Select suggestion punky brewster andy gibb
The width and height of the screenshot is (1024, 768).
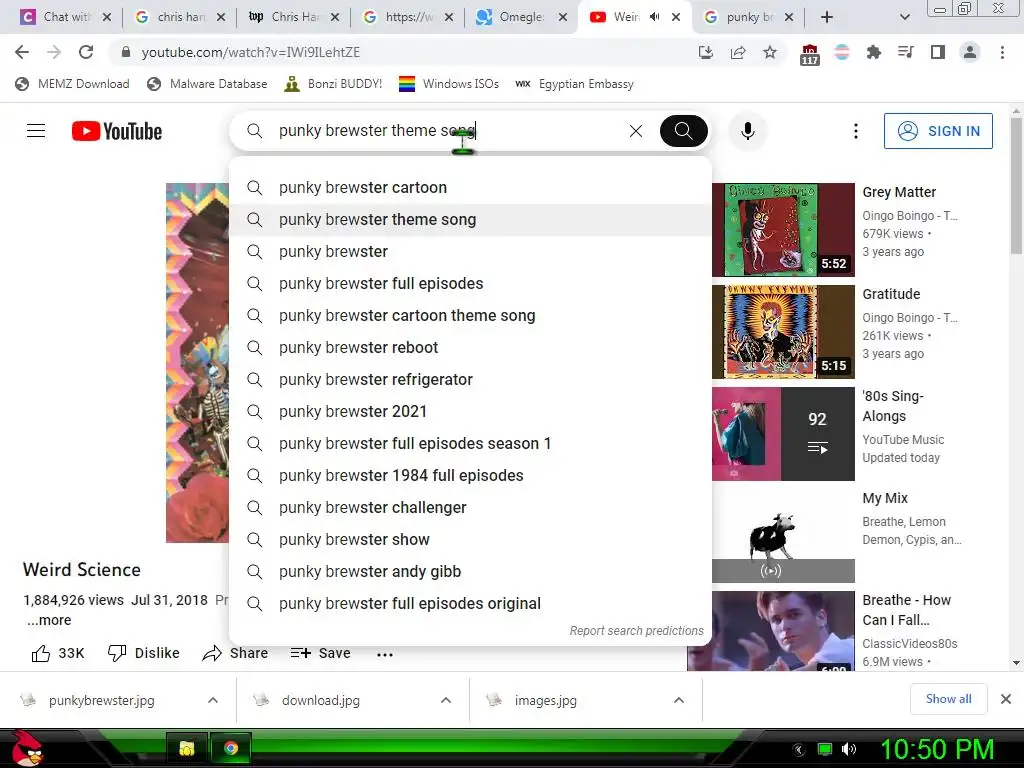coord(470,571)
